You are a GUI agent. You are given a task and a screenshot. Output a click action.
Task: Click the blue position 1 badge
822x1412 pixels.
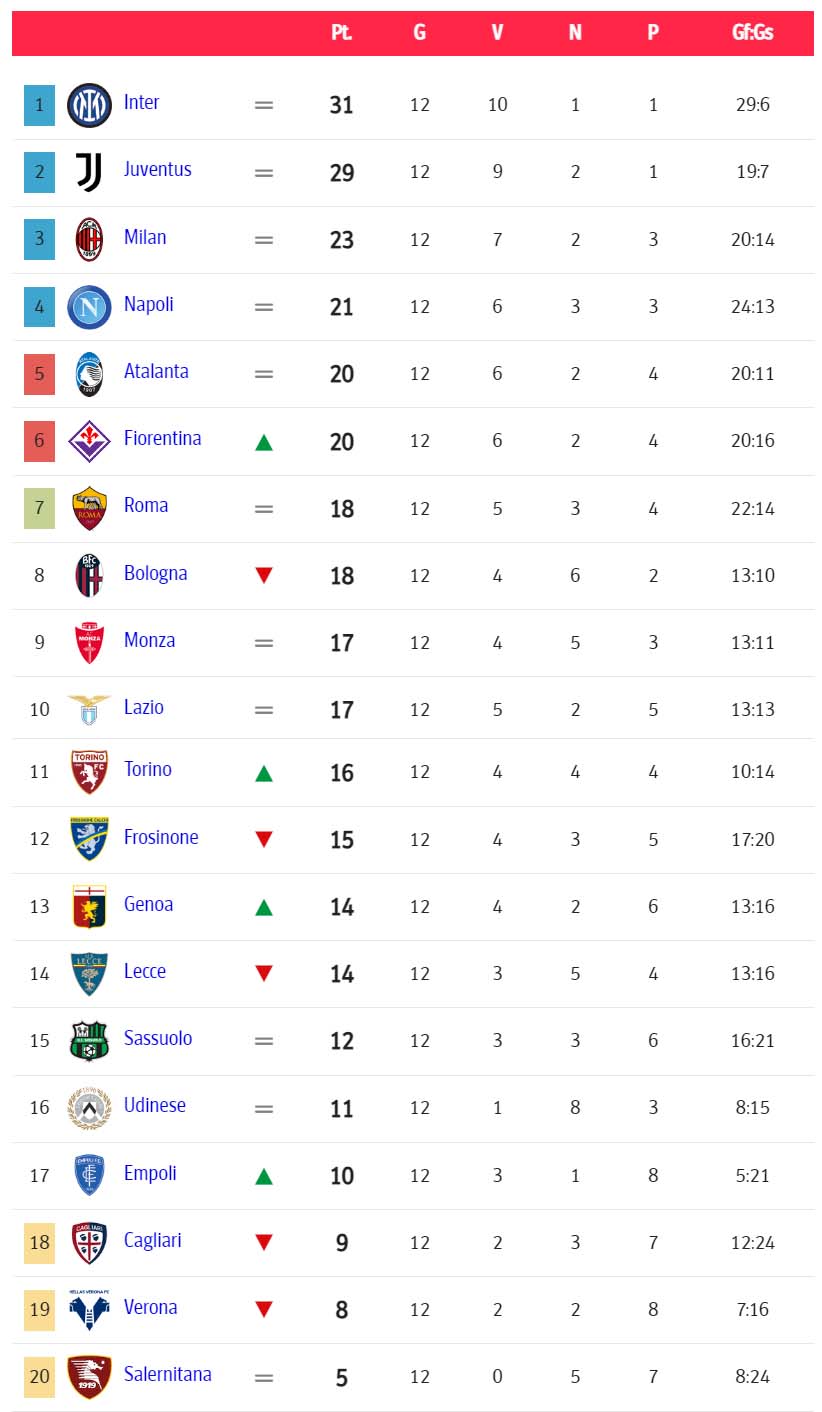coord(39,105)
